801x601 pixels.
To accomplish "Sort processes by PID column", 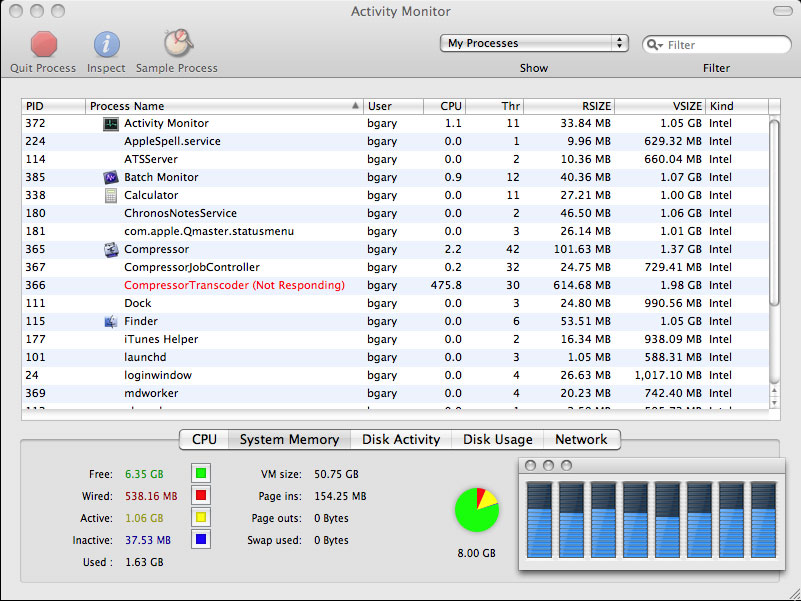I will (54, 106).
